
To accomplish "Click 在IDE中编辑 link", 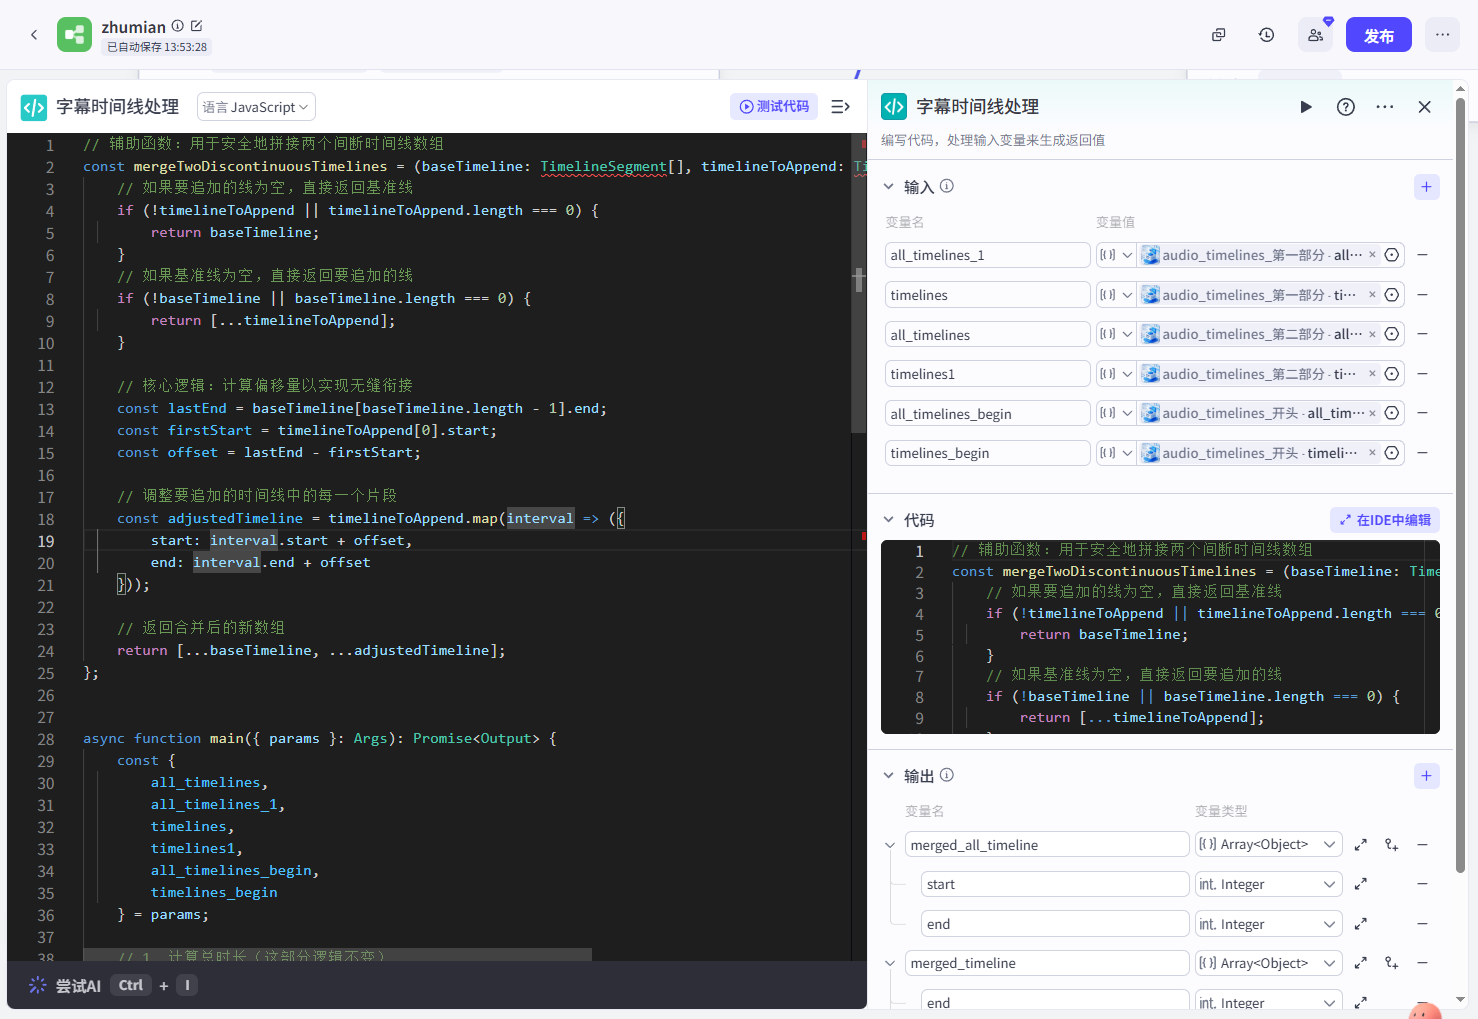I will [x=1385, y=520].
